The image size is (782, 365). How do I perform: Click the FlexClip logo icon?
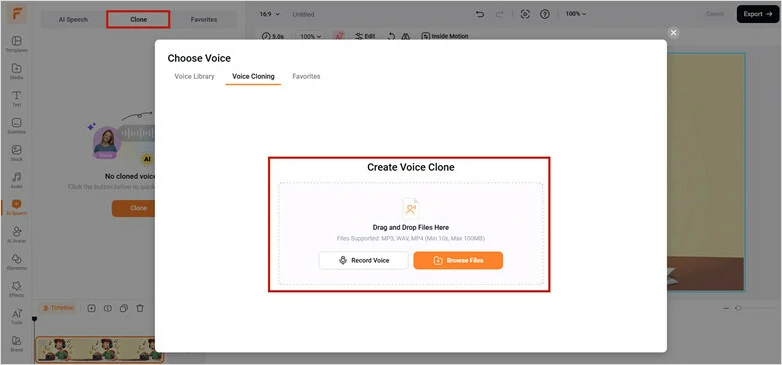coord(16,15)
